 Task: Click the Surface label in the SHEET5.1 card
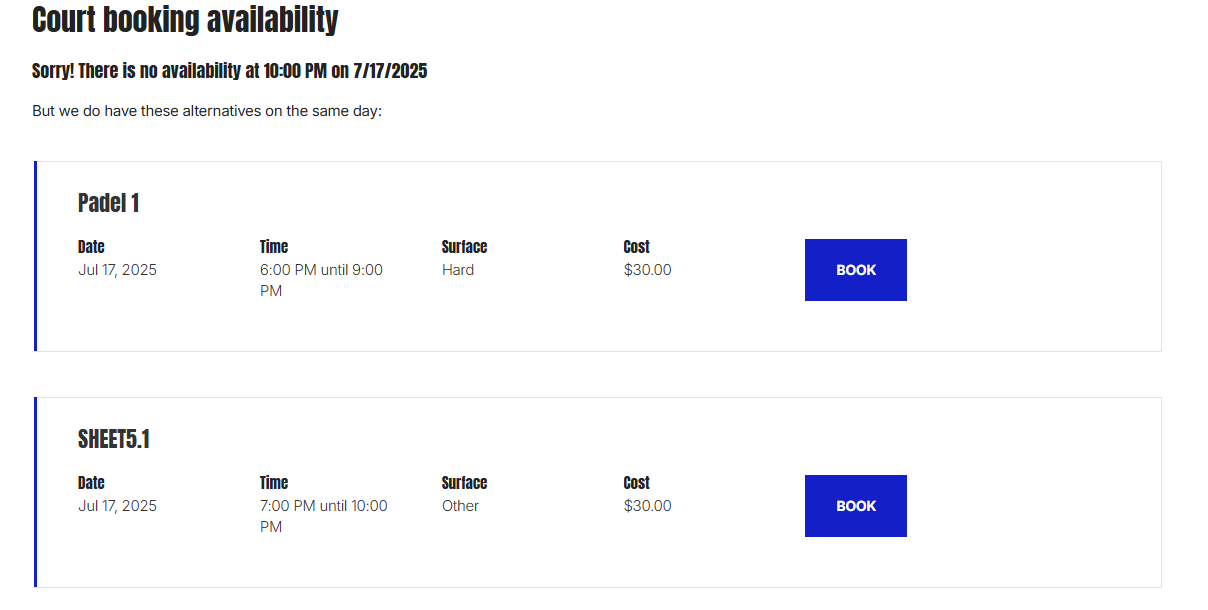click(464, 483)
